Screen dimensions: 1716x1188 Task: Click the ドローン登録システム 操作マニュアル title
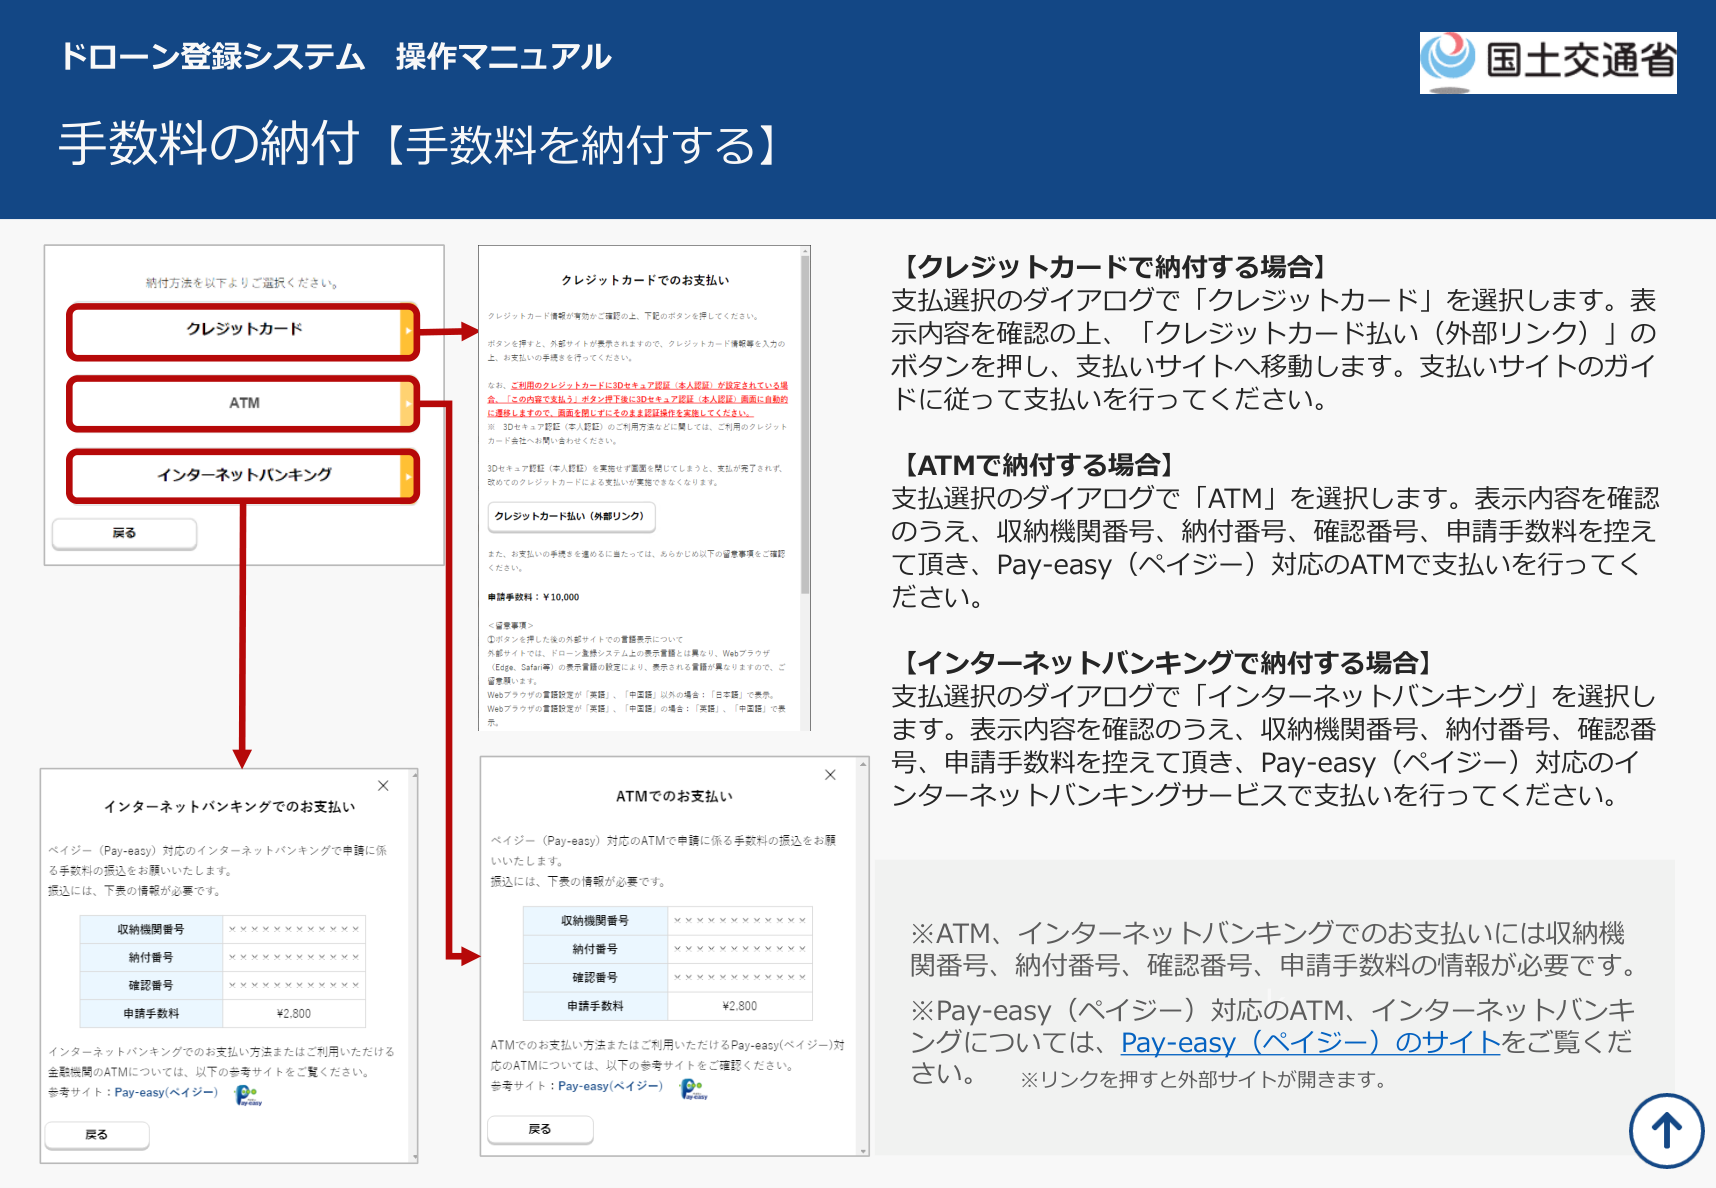point(336,57)
